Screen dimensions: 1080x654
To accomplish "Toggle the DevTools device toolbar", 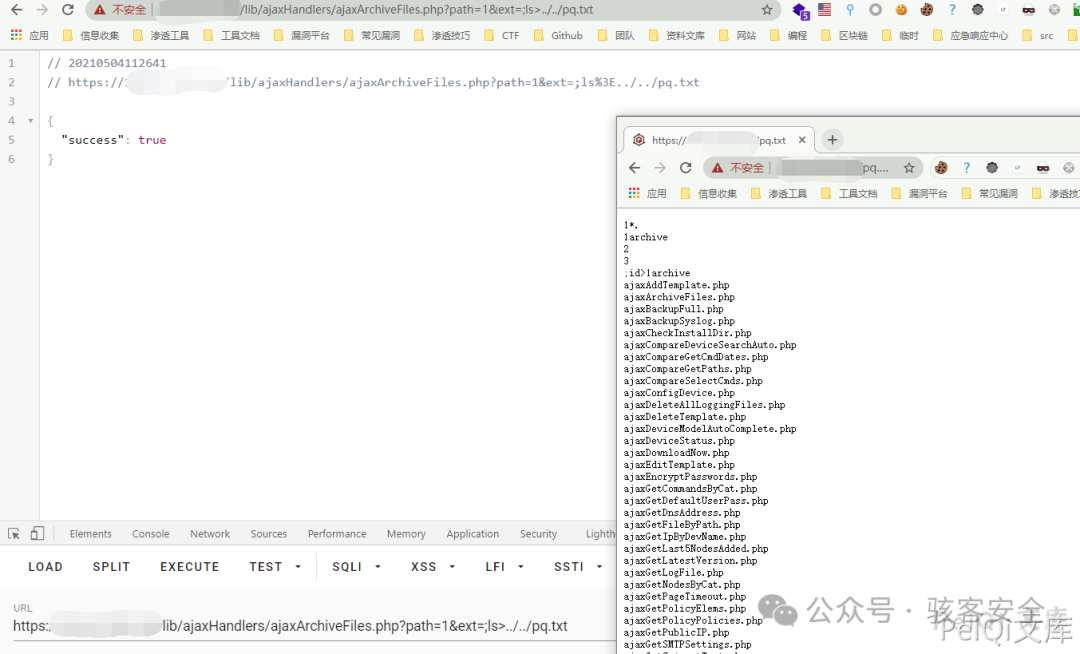I will point(37,534).
